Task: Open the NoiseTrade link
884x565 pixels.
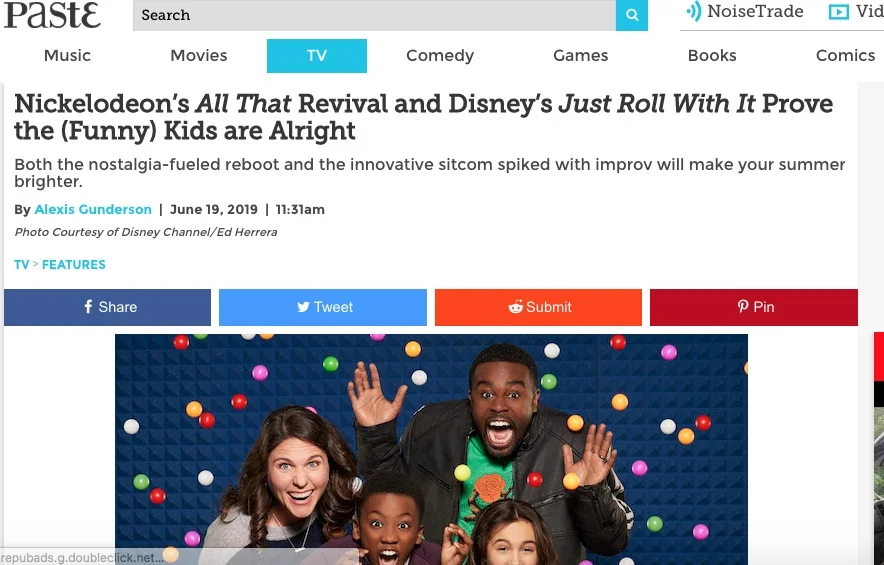Action: click(755, 11)
